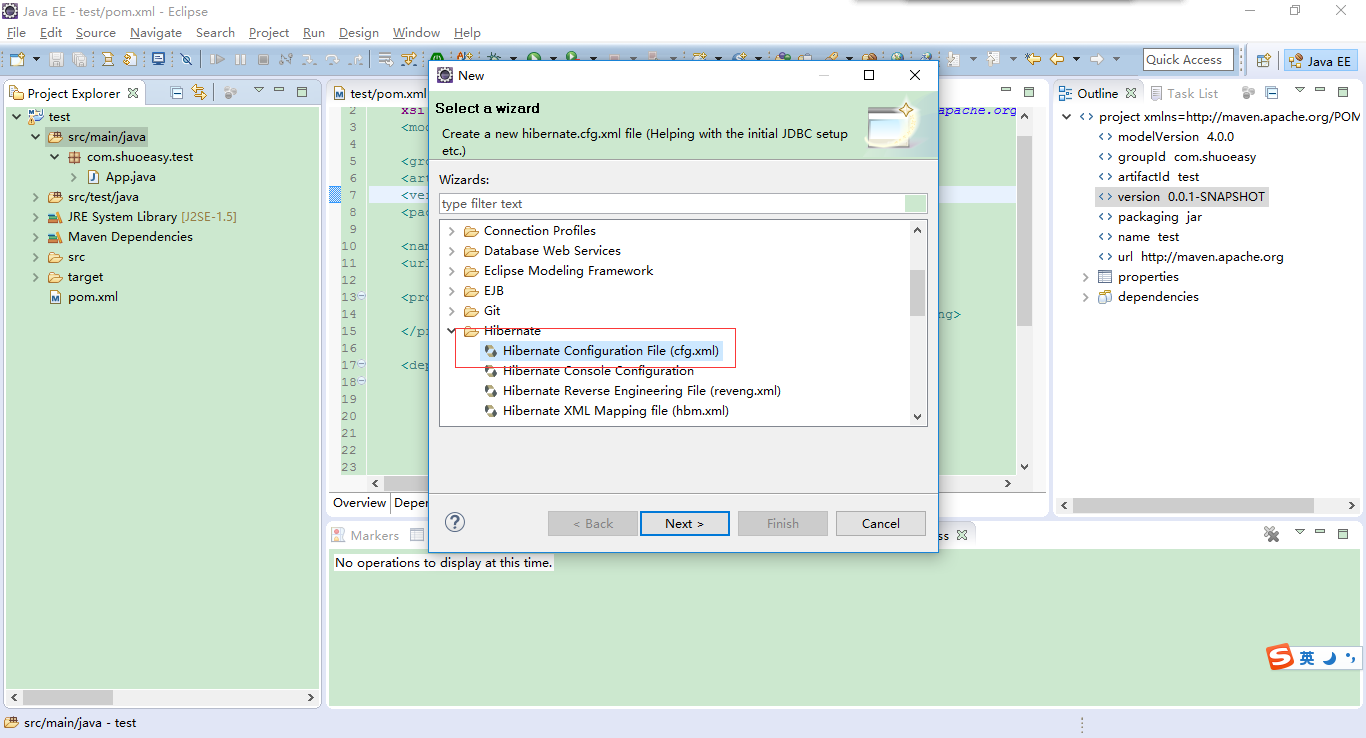Image resolution: width=1366 pixels, height=738 pixels.
Task: Switch to the Overview editor tab
Action: 360,503
